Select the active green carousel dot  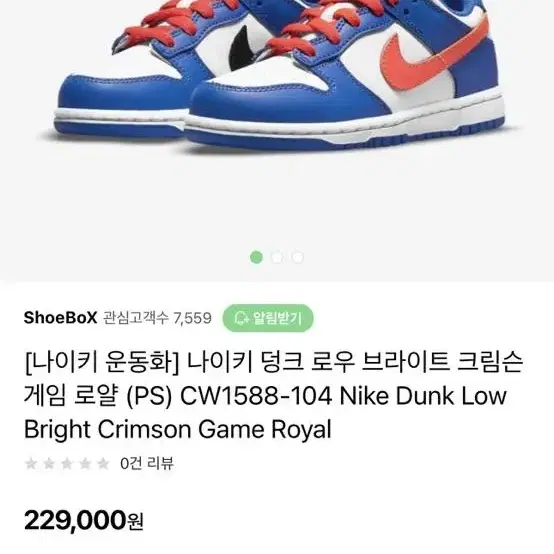[257, 257]
